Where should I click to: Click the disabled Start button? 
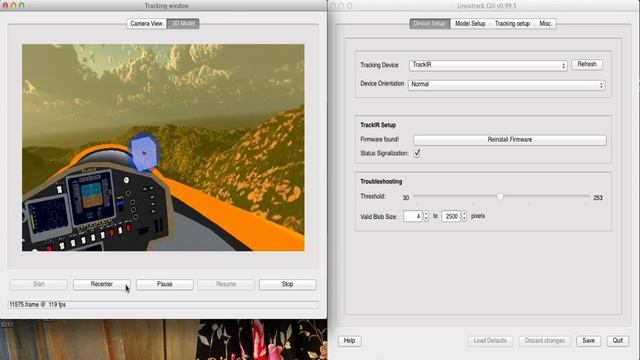click(x=39, y=284)
